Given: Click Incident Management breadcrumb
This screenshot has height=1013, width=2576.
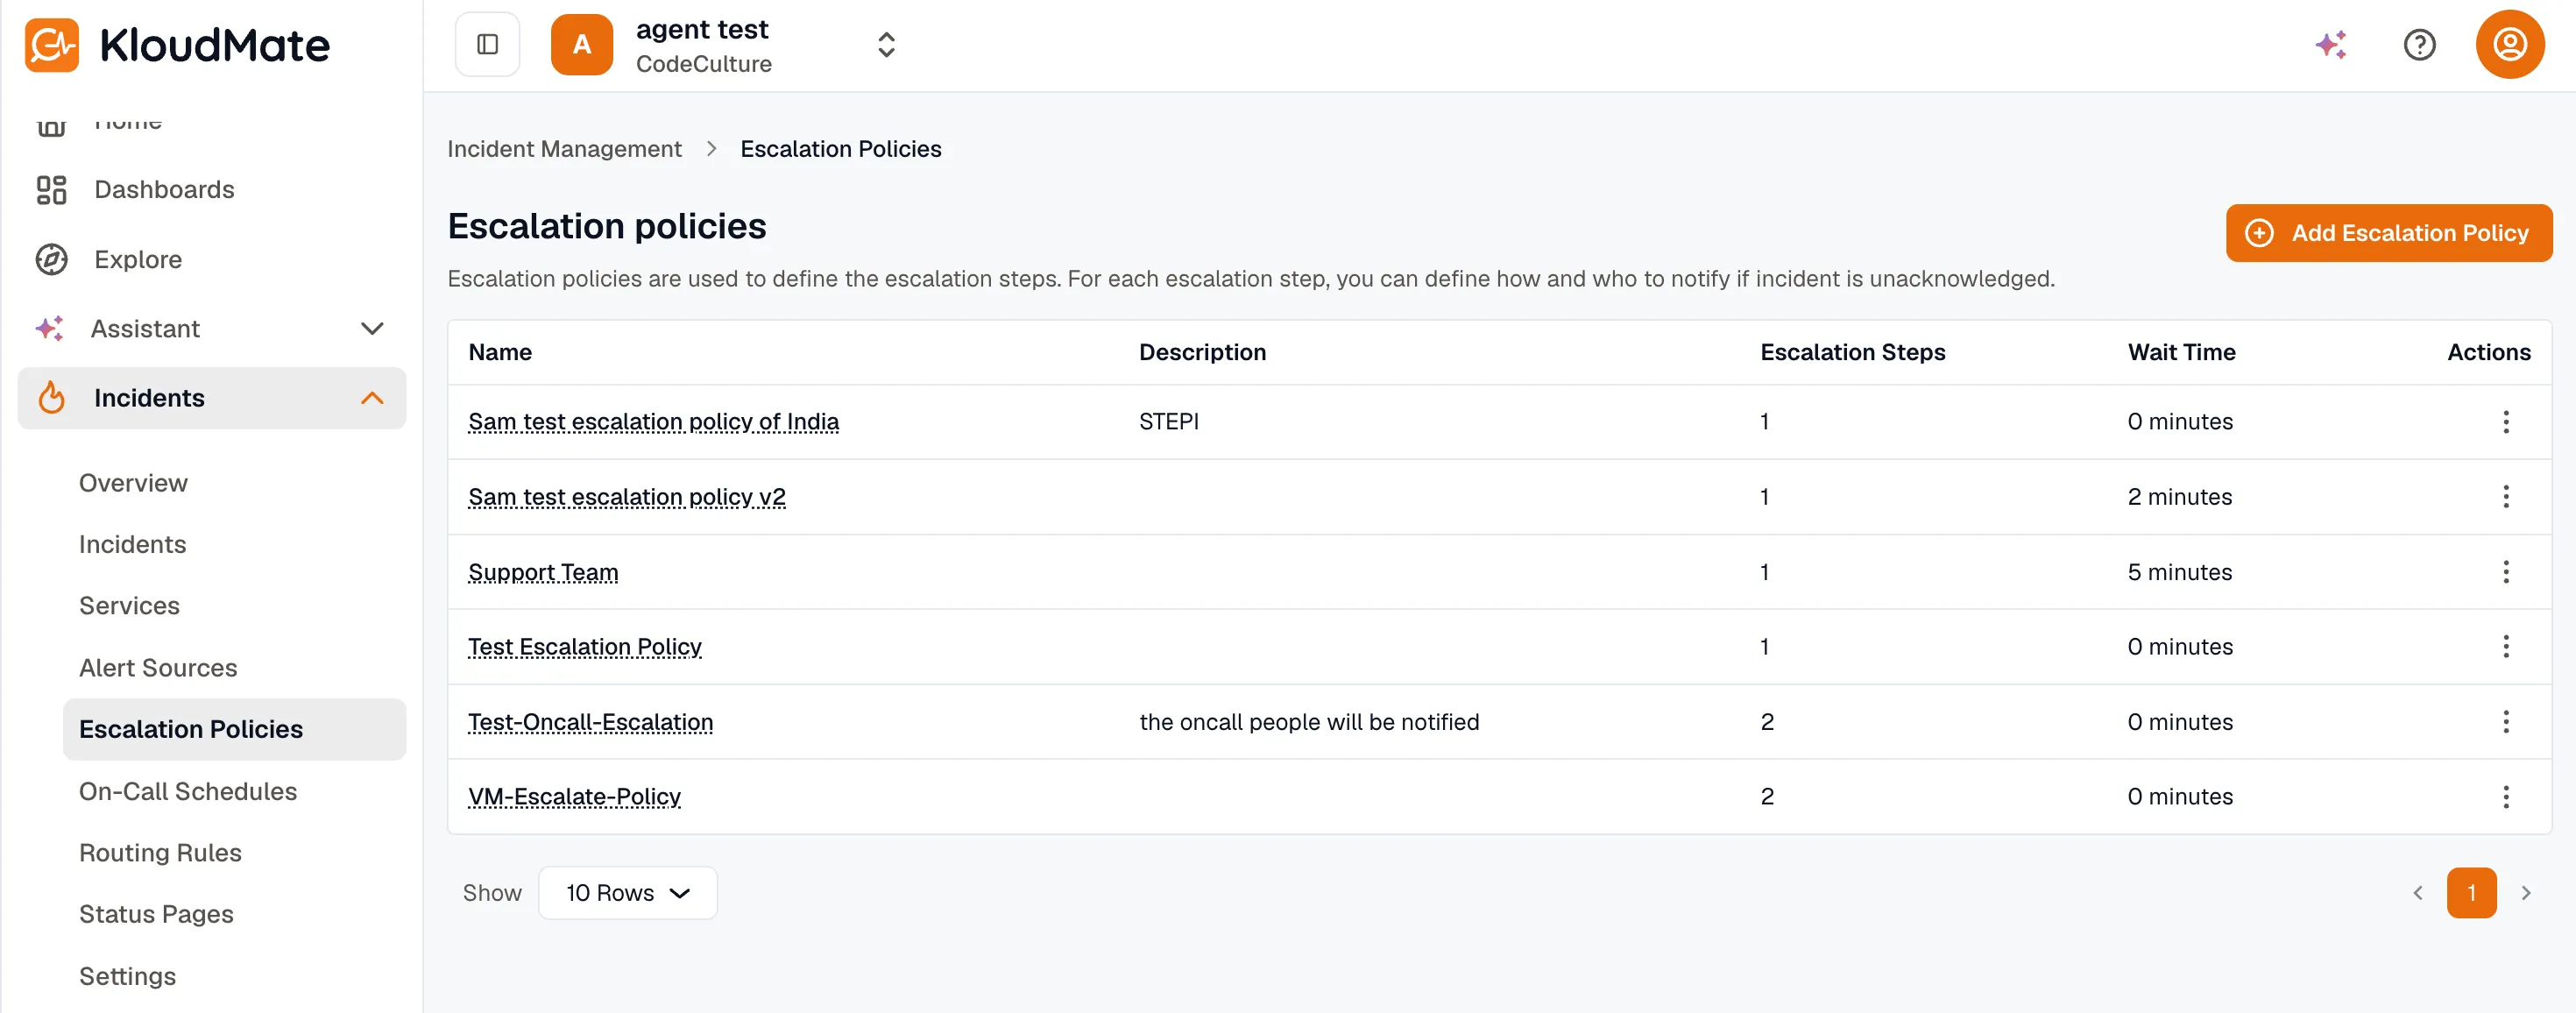Looking at the screenshot, I should [x=564, y=149].
